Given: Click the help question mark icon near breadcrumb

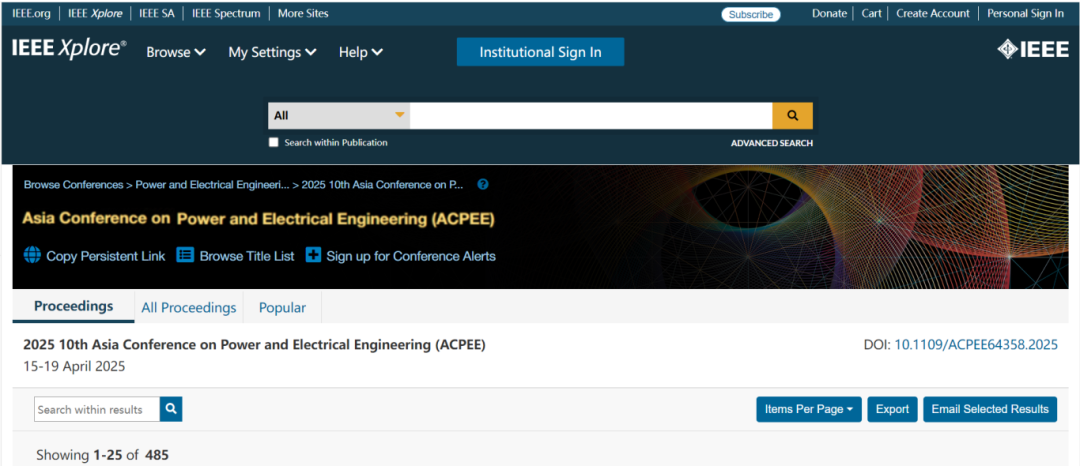Looking at the screenshot, I should coord(483,184).
